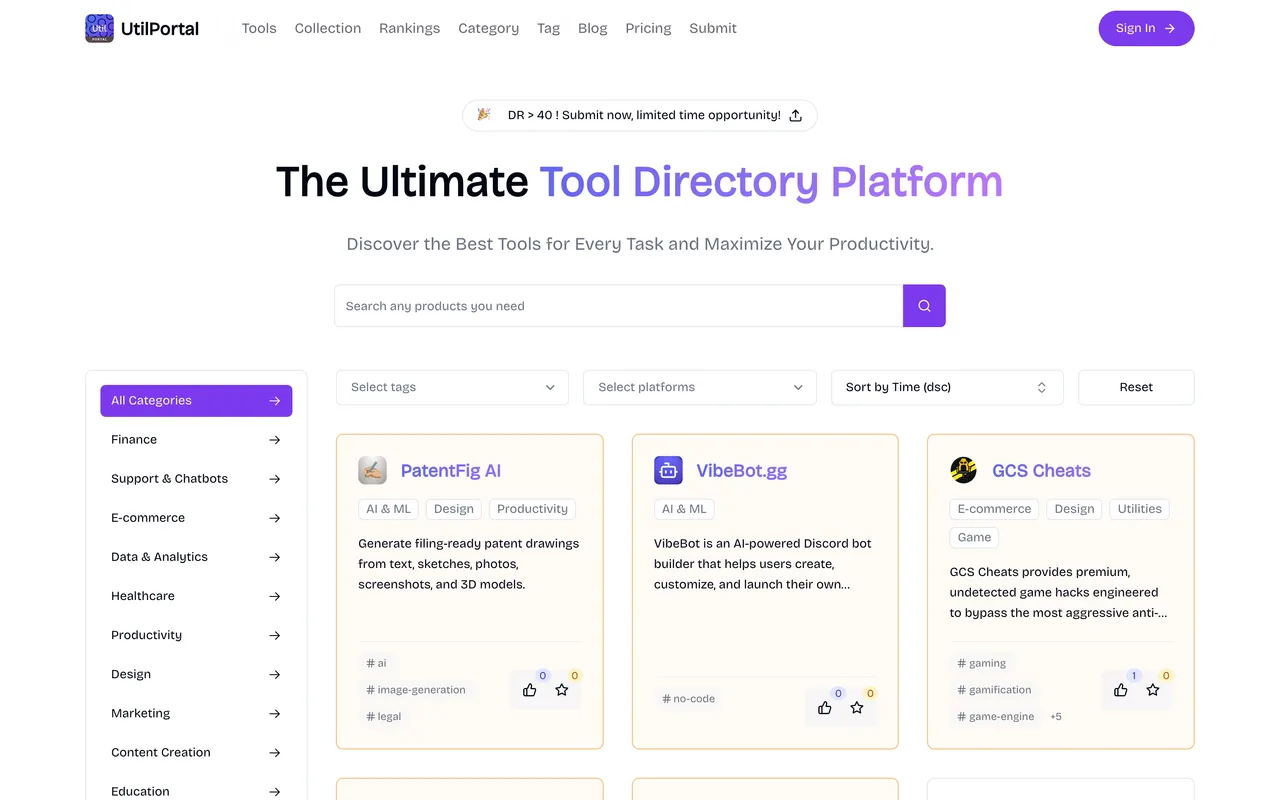
Task: Open Collection in the top navigation
Action: (328, 28)
